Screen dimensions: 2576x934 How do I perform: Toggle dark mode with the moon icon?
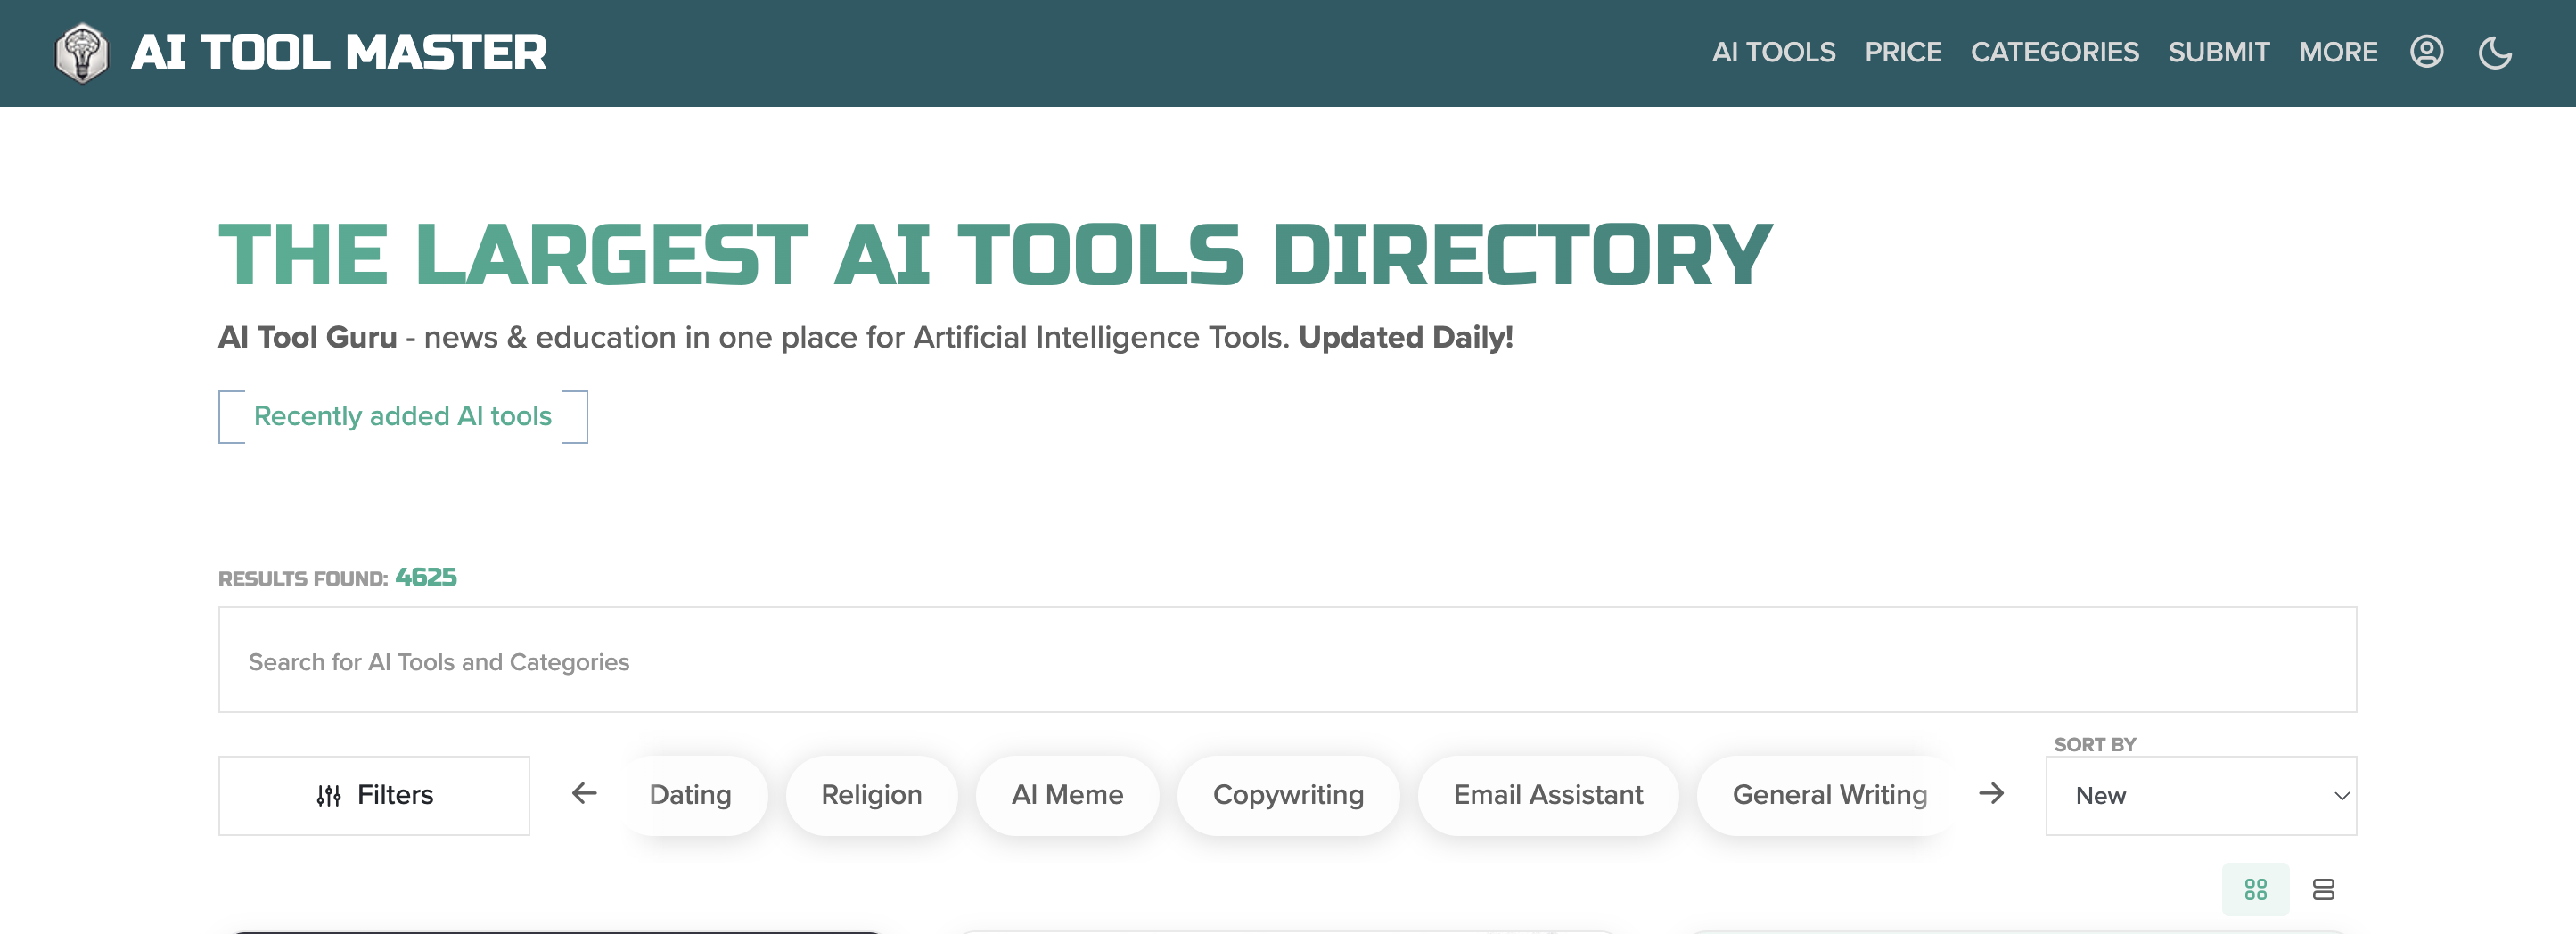[2495, 52]
